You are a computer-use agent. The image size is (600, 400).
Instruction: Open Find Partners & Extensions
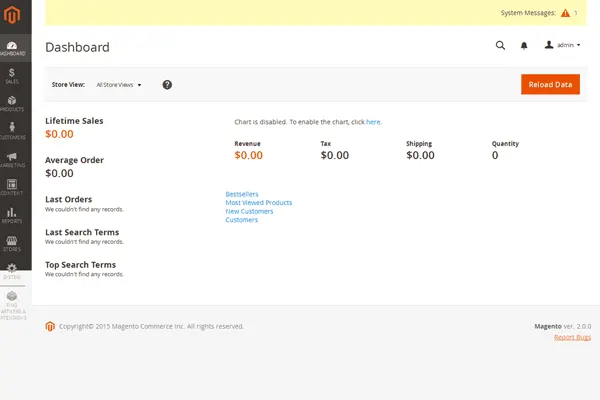(12, 302)
